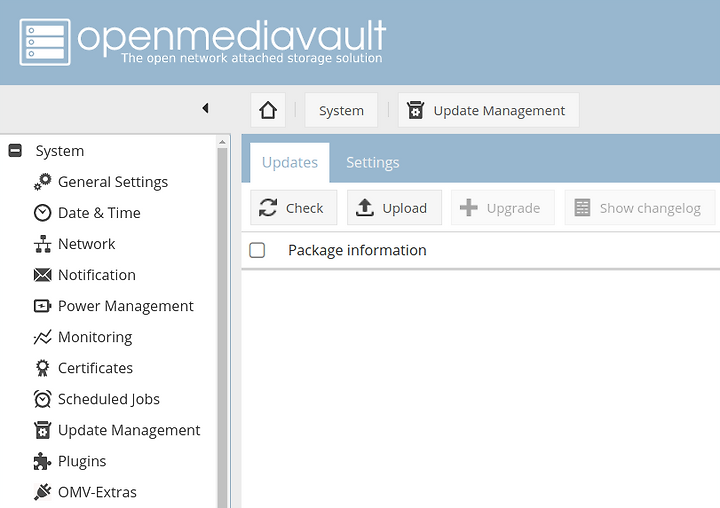Tick the select-all packages checkbox
The height and width of the screenshot is (508, 720).
click(257, 250)
